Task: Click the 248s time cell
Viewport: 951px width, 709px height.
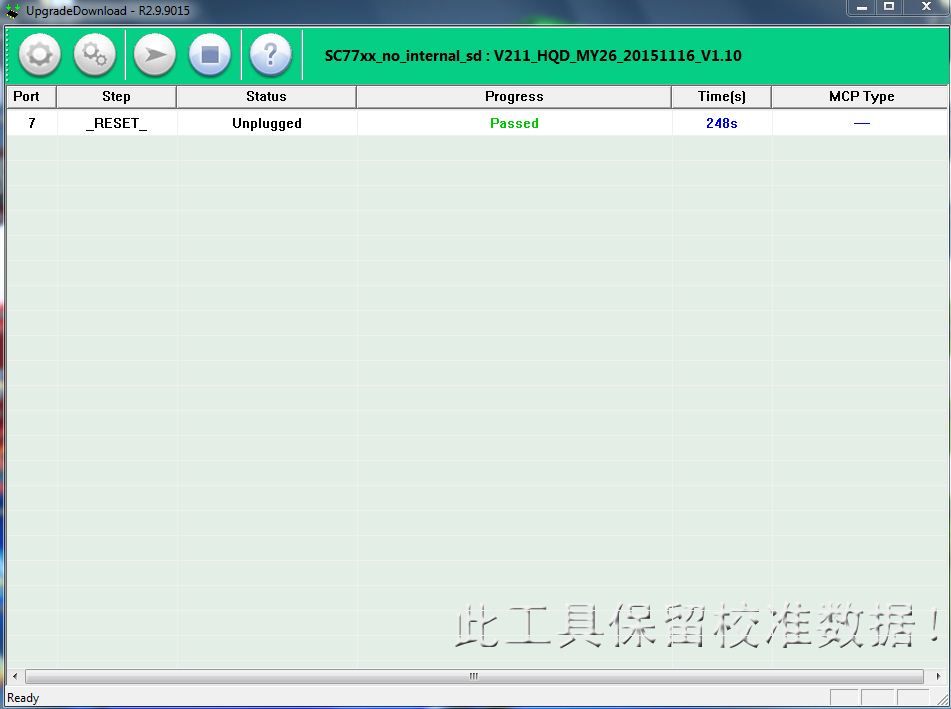Action: pos(721,123)
